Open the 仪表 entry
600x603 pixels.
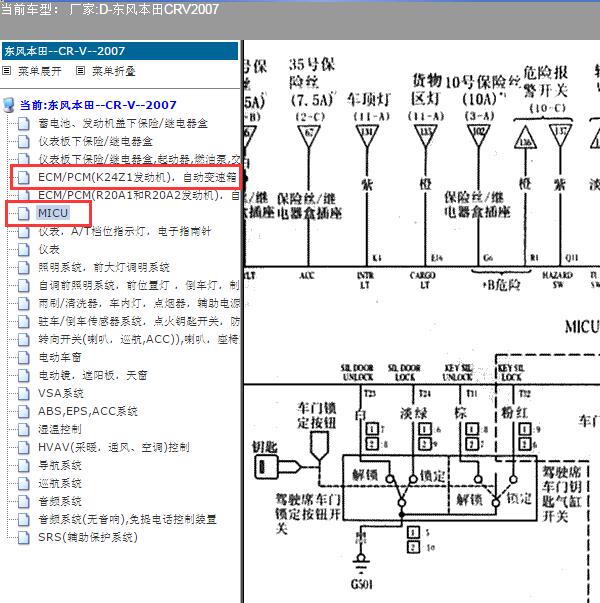49,250
